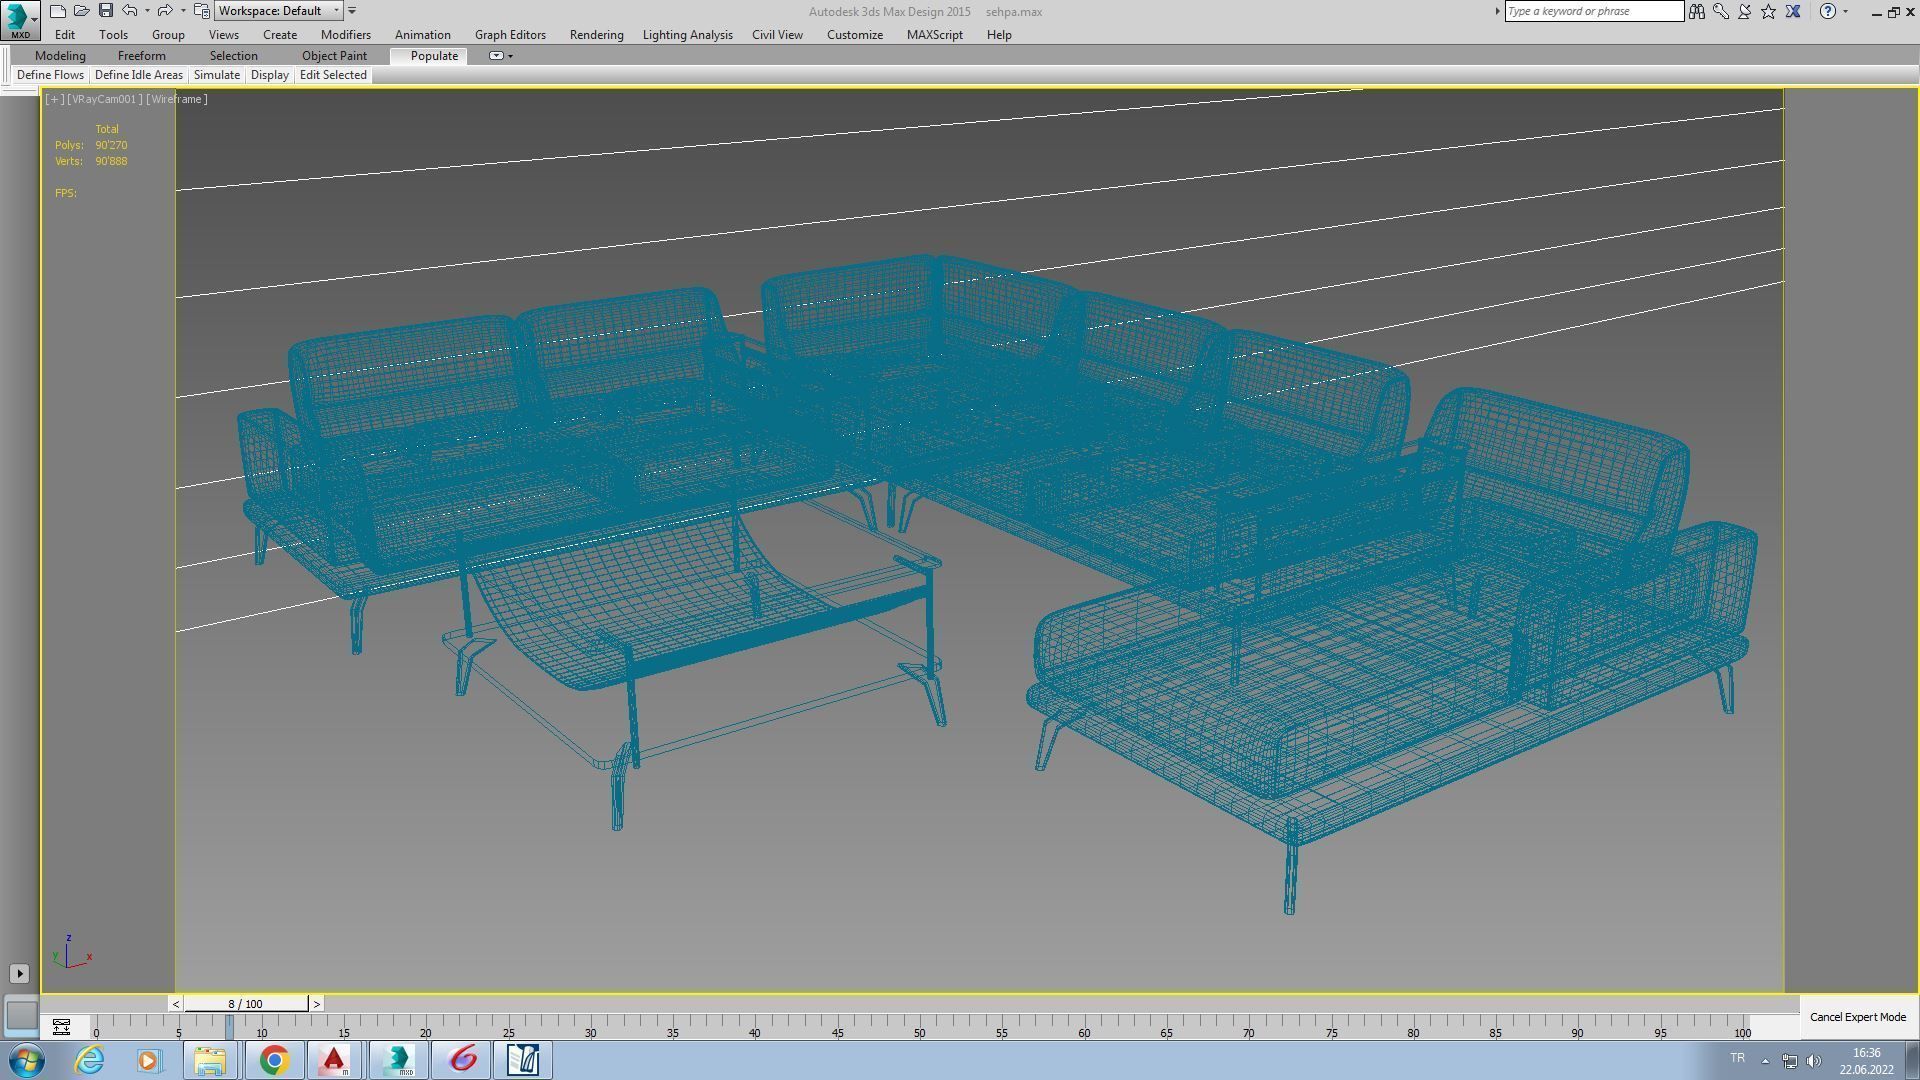Click the play arrow at viewport left edge

(19, 973)
